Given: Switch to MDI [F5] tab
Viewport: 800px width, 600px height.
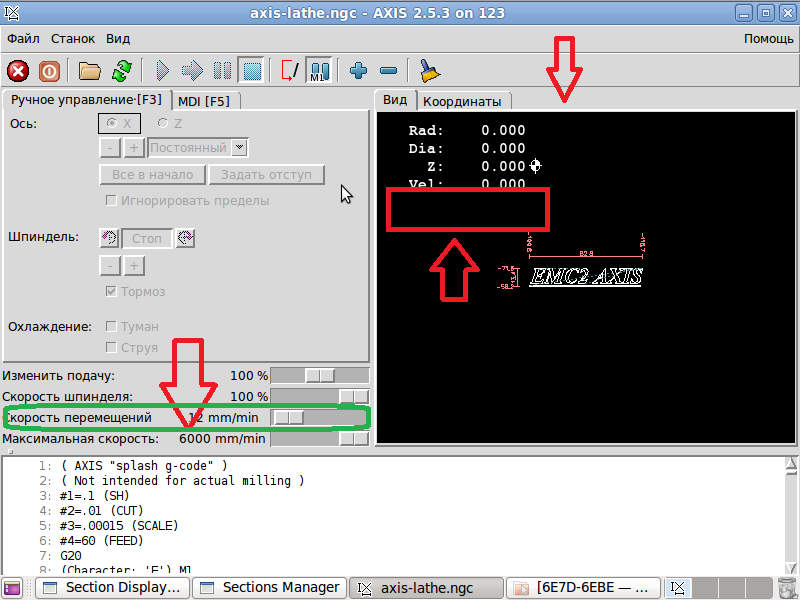Looking at the screenshot, I should coord(204,102).
